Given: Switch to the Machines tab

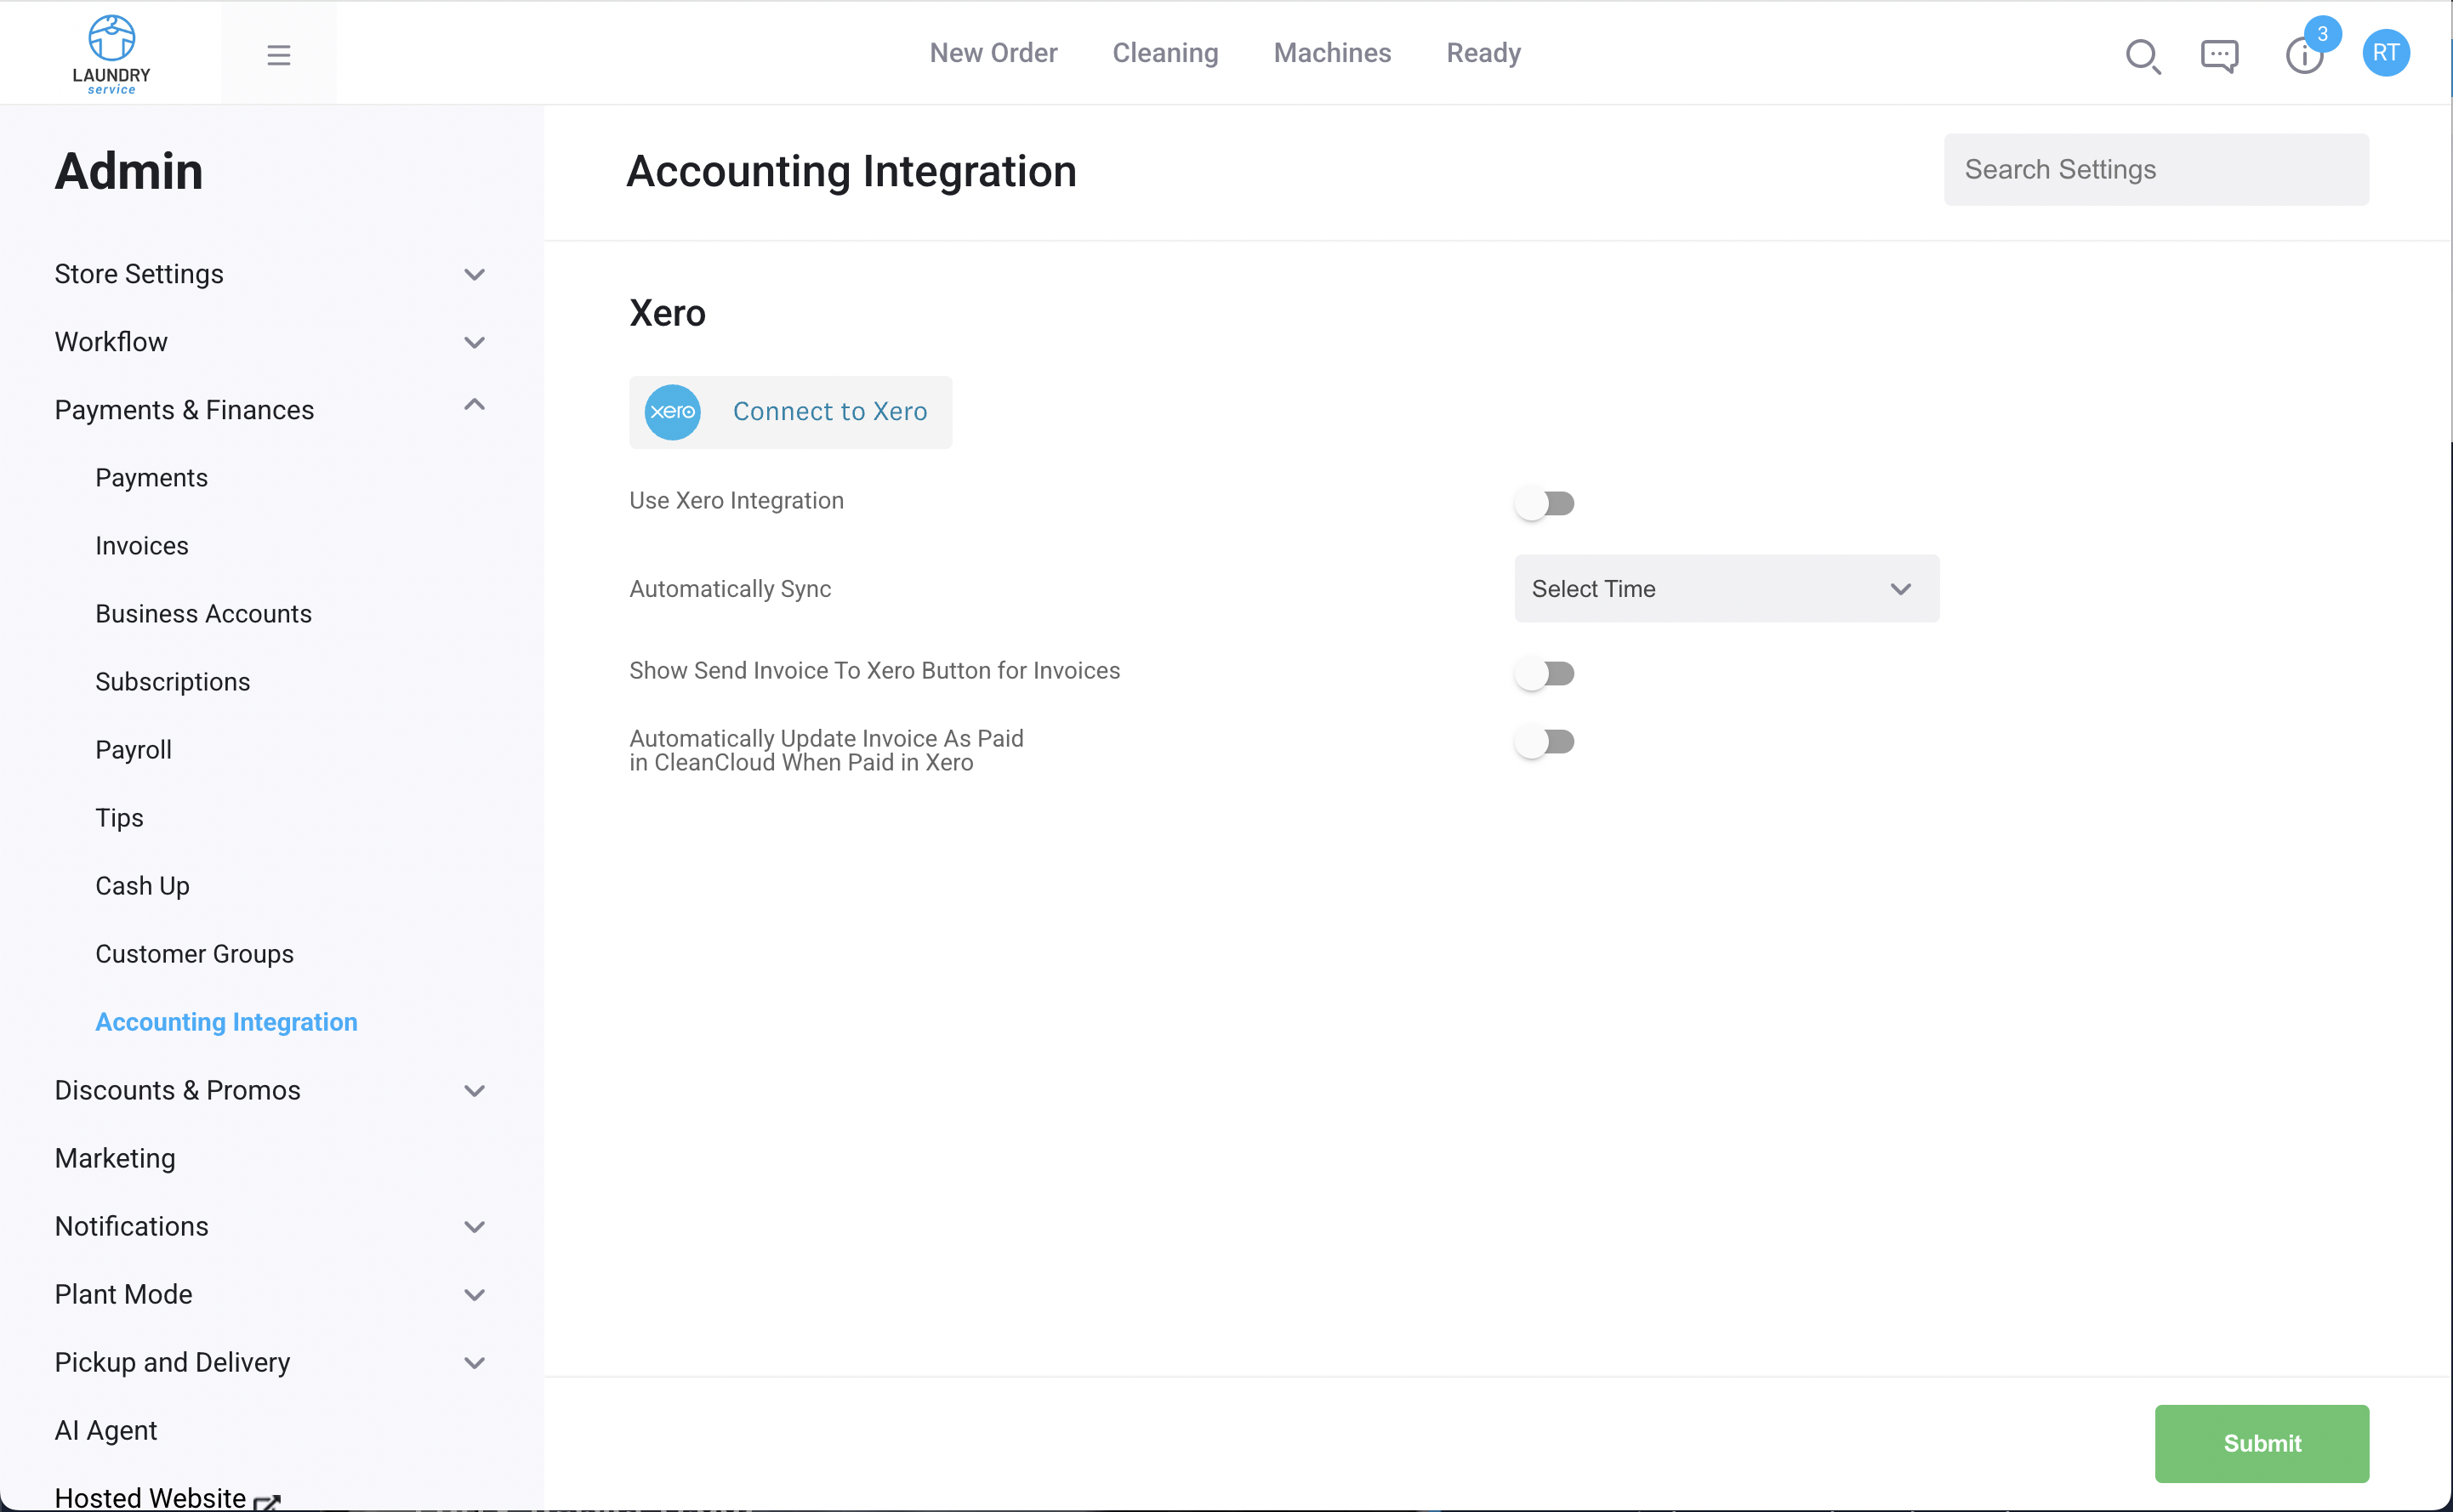Looking at the screenshot, I should coord(1332,53).
